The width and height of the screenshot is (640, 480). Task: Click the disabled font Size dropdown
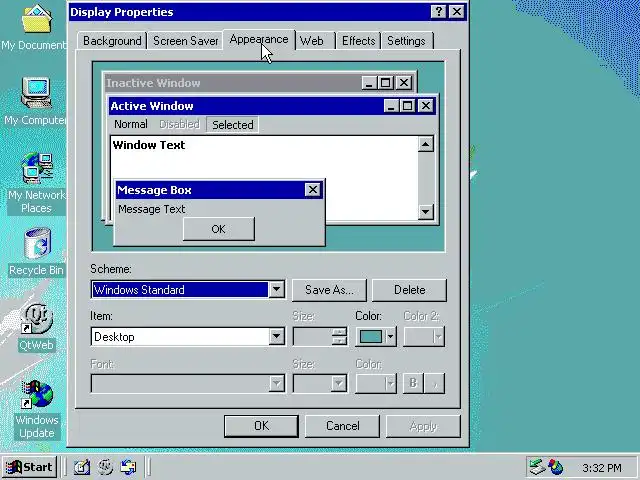click(x=320, y=384)
